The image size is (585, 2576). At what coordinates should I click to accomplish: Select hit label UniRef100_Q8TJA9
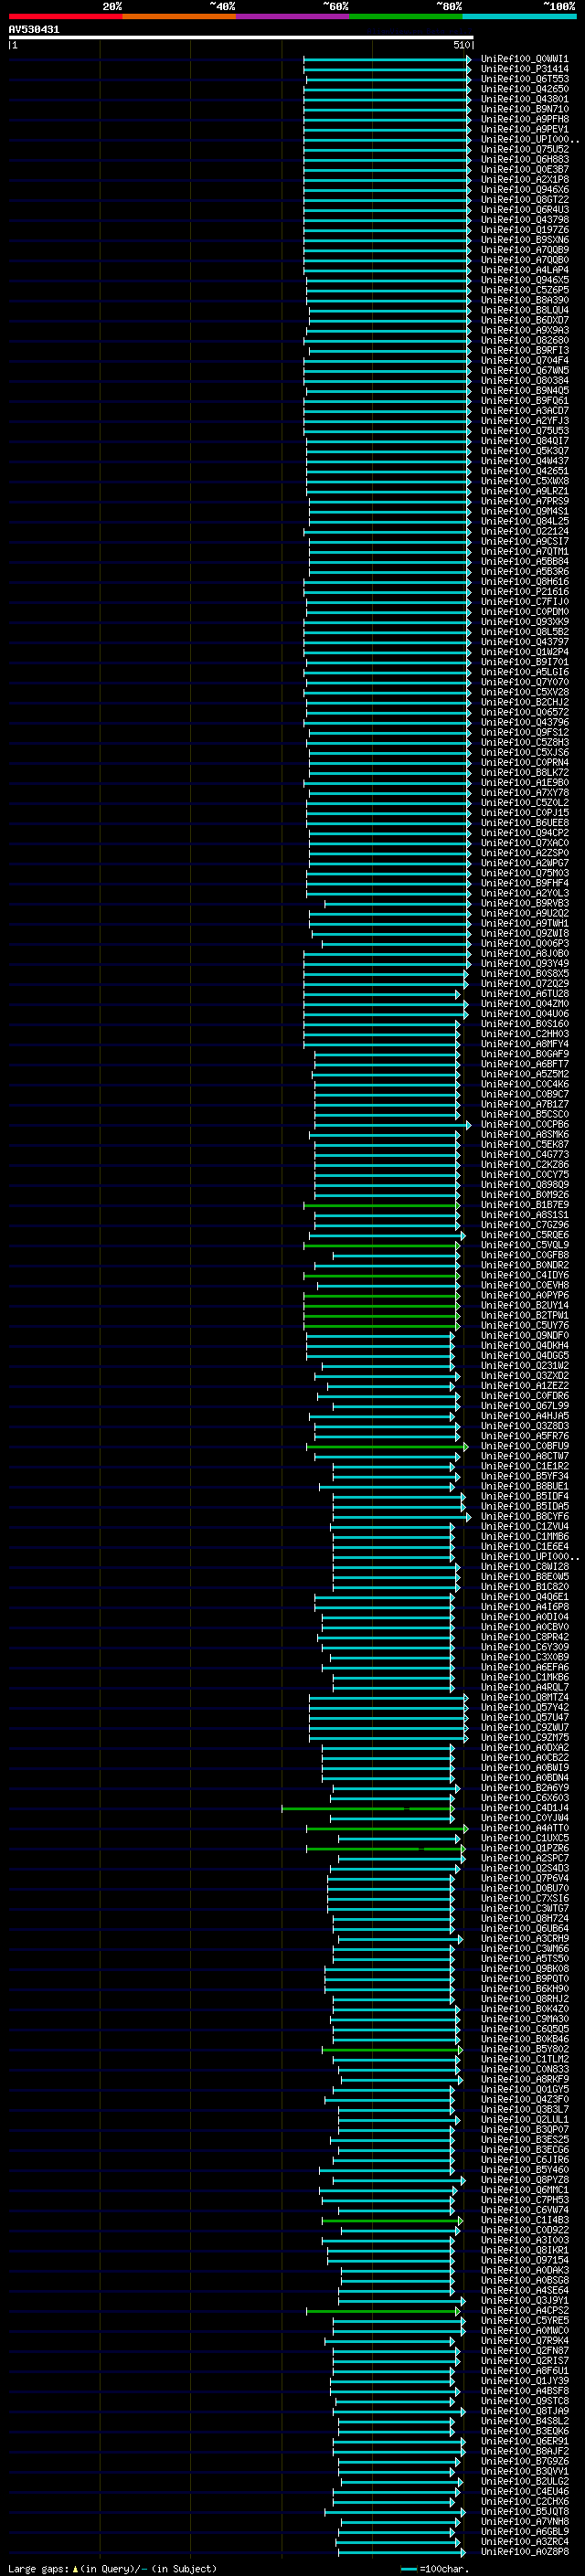click(x=525, y=2412)
